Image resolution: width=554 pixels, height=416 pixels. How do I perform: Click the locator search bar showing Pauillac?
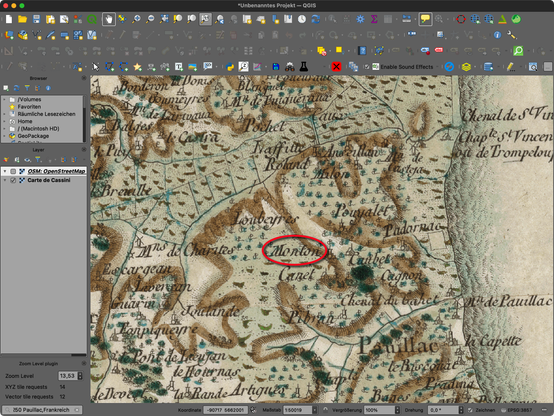pyautogui.click(x=42, y=410)
